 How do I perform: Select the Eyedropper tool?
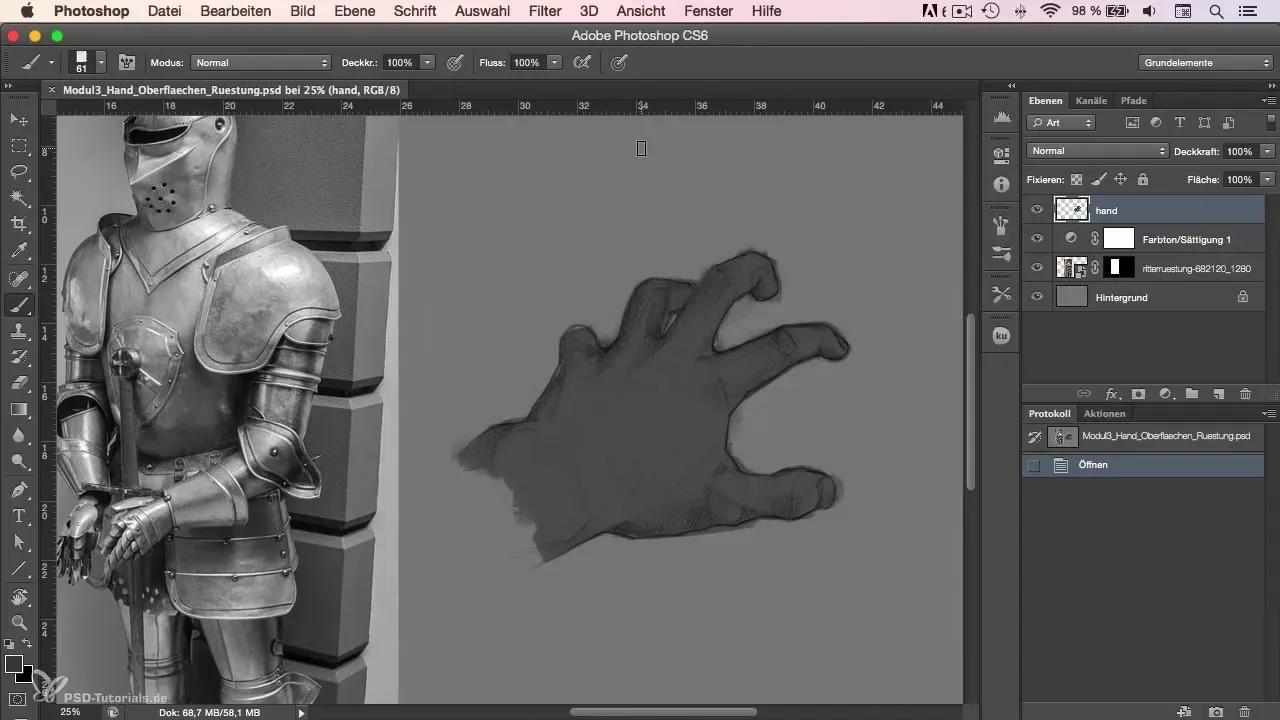coord(18,250)
